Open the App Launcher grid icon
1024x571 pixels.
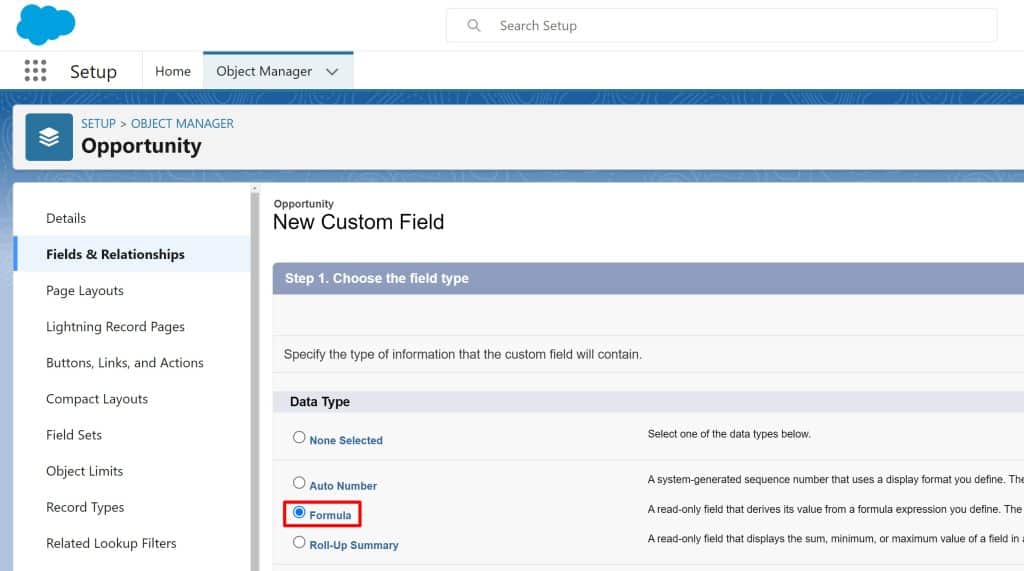[x=35, y=71]
